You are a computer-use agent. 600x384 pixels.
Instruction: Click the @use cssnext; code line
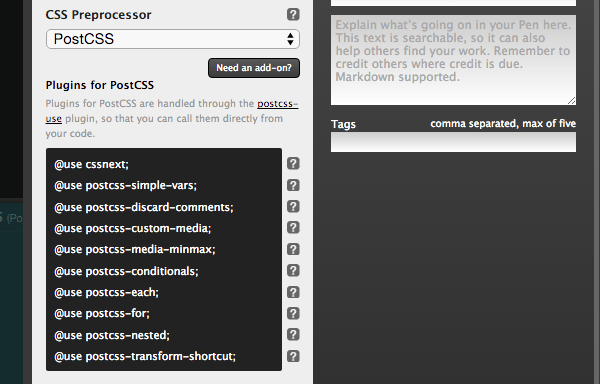[x=91, y=164]
